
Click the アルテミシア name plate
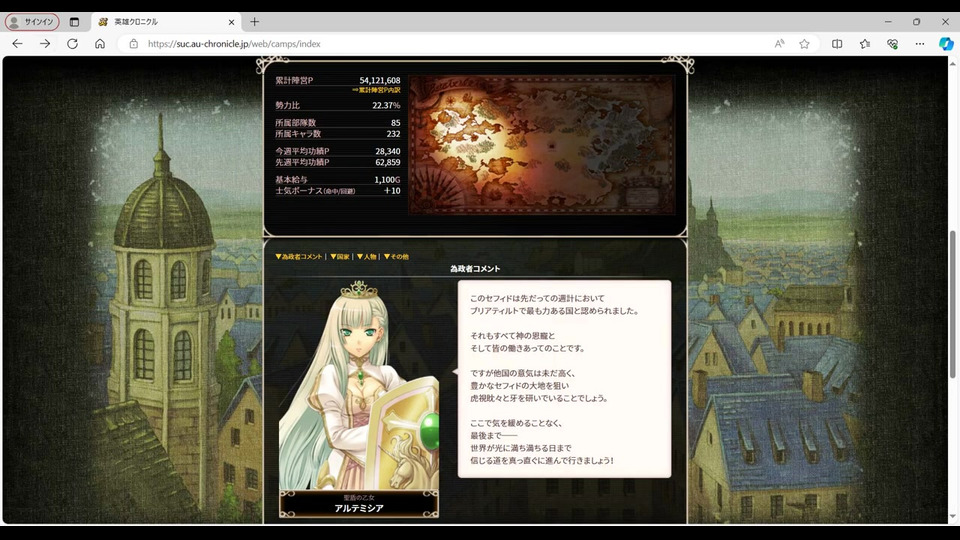359,504
